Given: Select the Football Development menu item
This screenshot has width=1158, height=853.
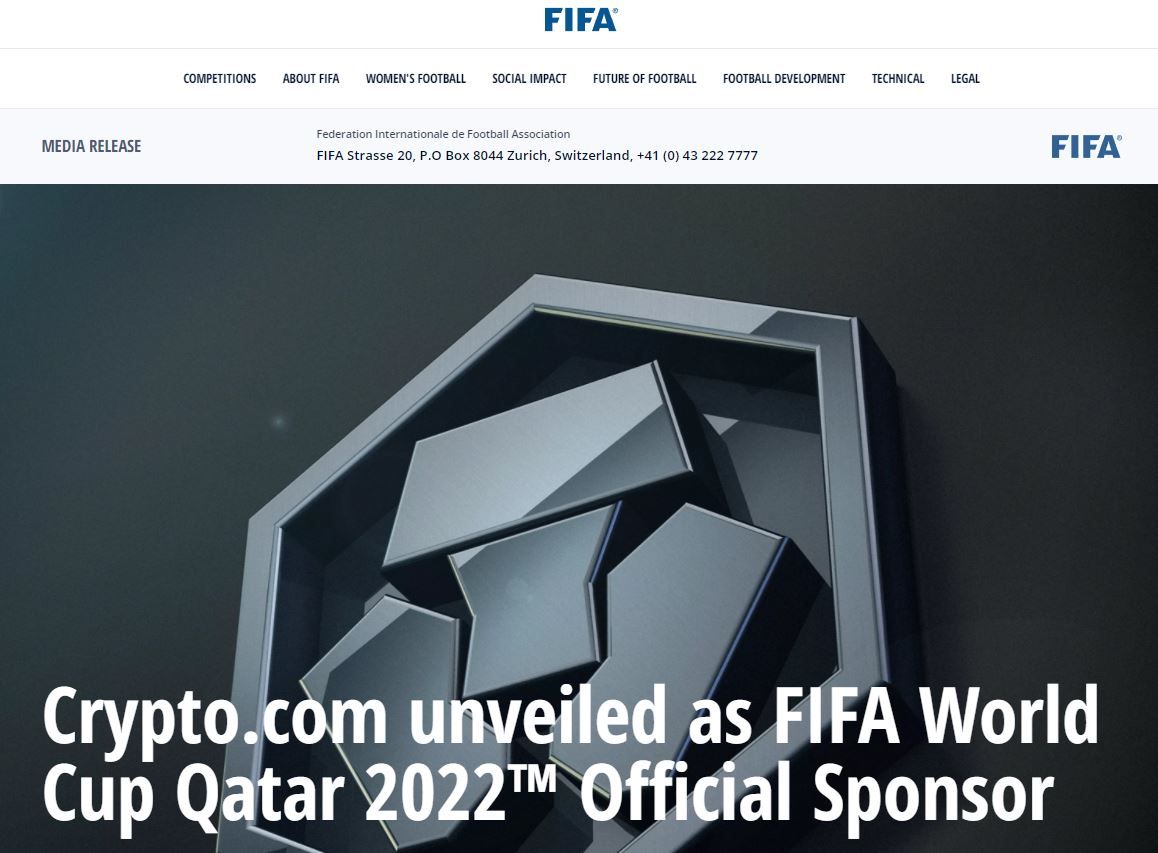Looking at the screenshot, I should (x=784, y=78).
